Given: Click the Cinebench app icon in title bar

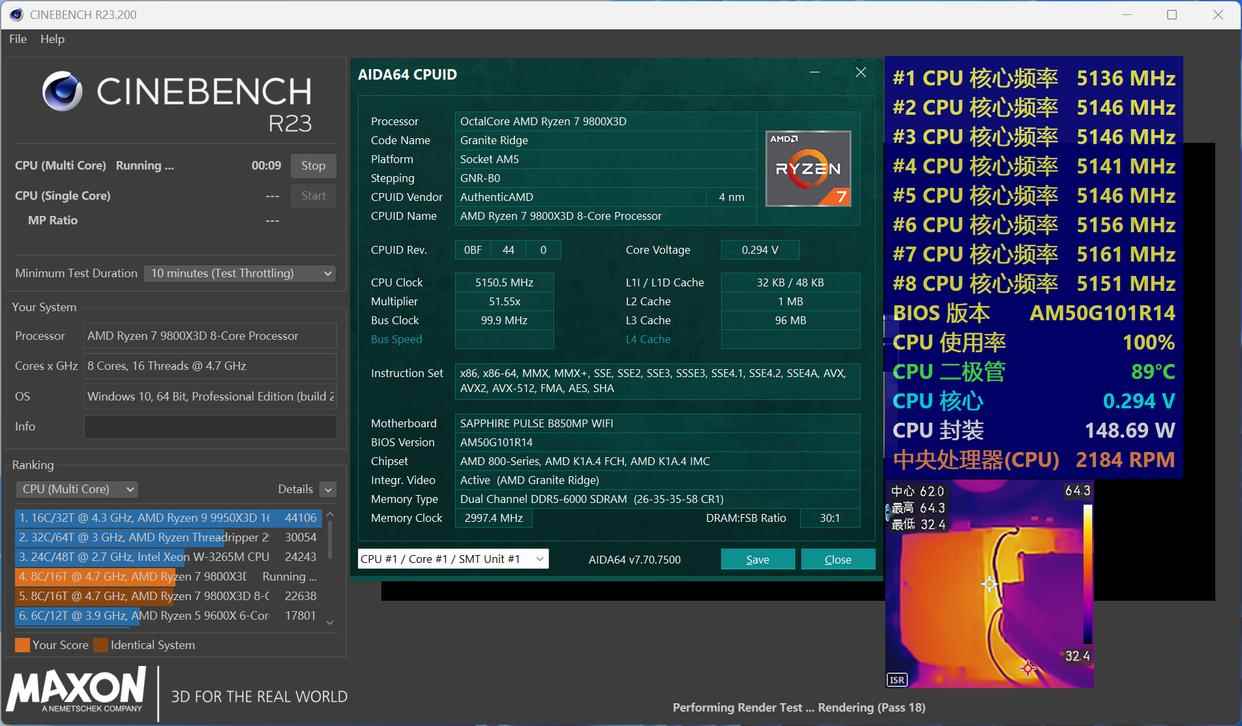Looking at the screenshot, I should (16, 15).
